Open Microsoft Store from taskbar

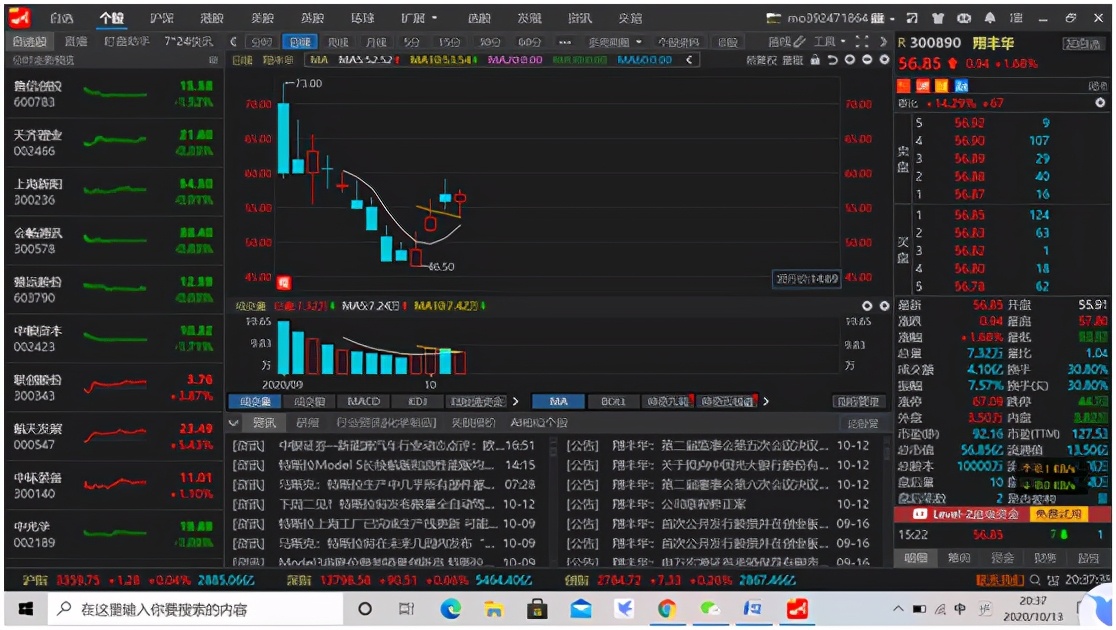(537, 609)
